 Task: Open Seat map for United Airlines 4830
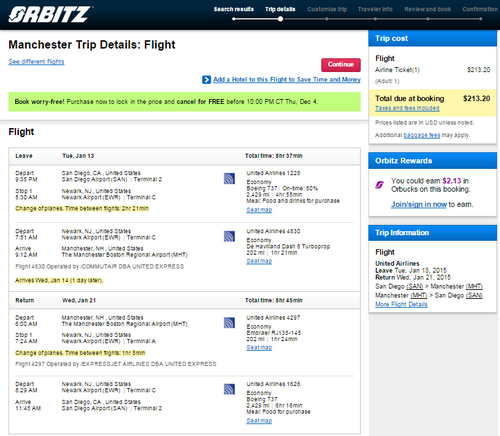point(259,261)
